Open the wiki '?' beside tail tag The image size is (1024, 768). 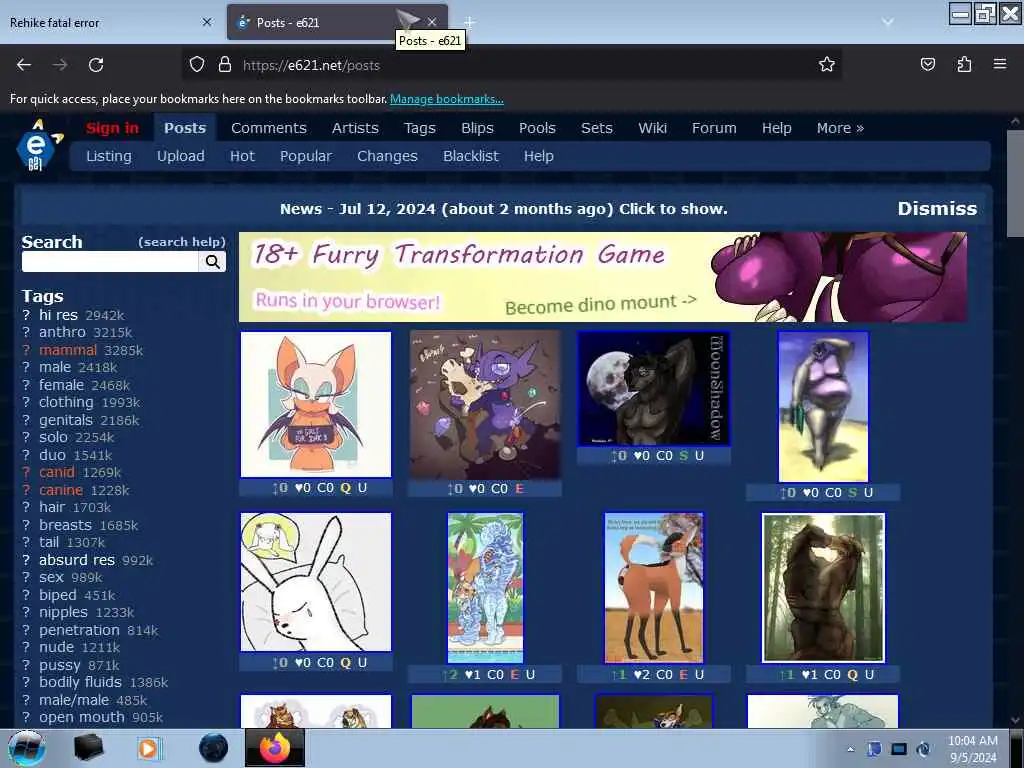tap(26, 542)
